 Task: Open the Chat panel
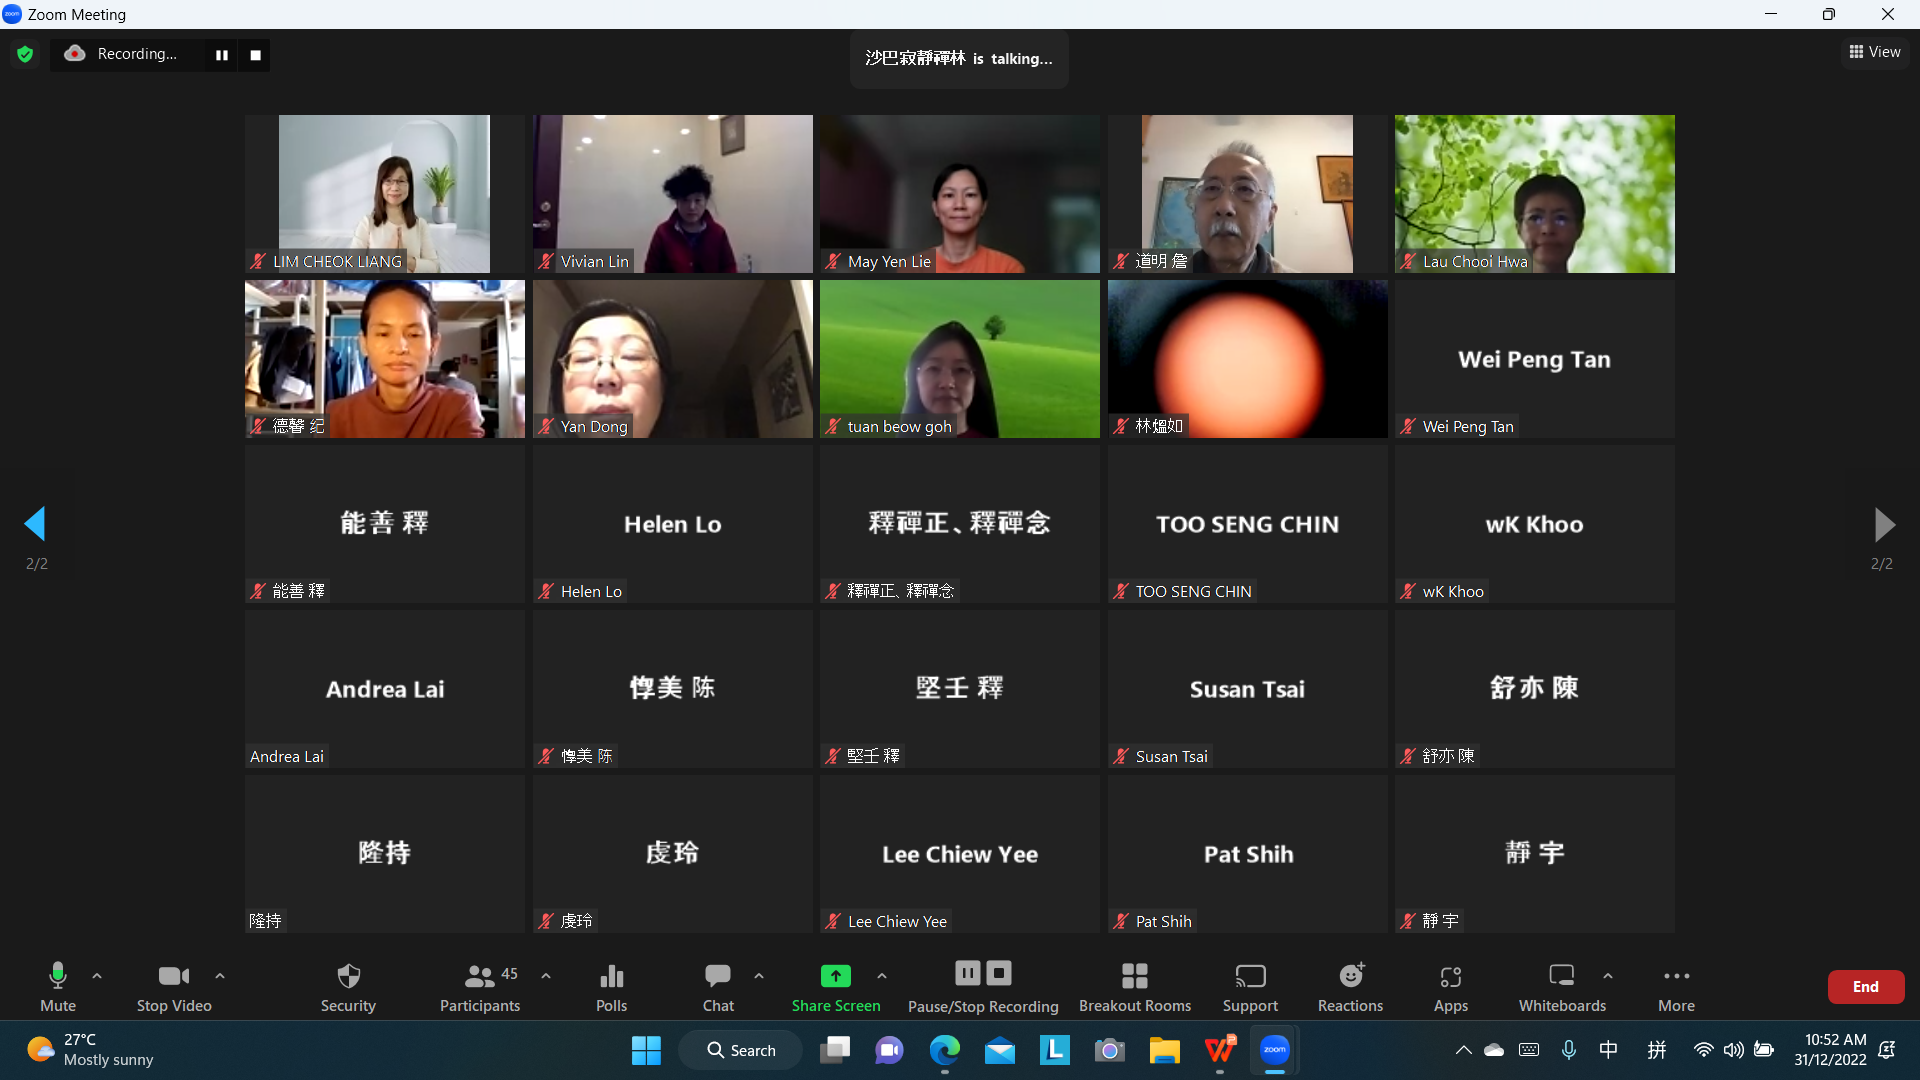click(718, 986)
